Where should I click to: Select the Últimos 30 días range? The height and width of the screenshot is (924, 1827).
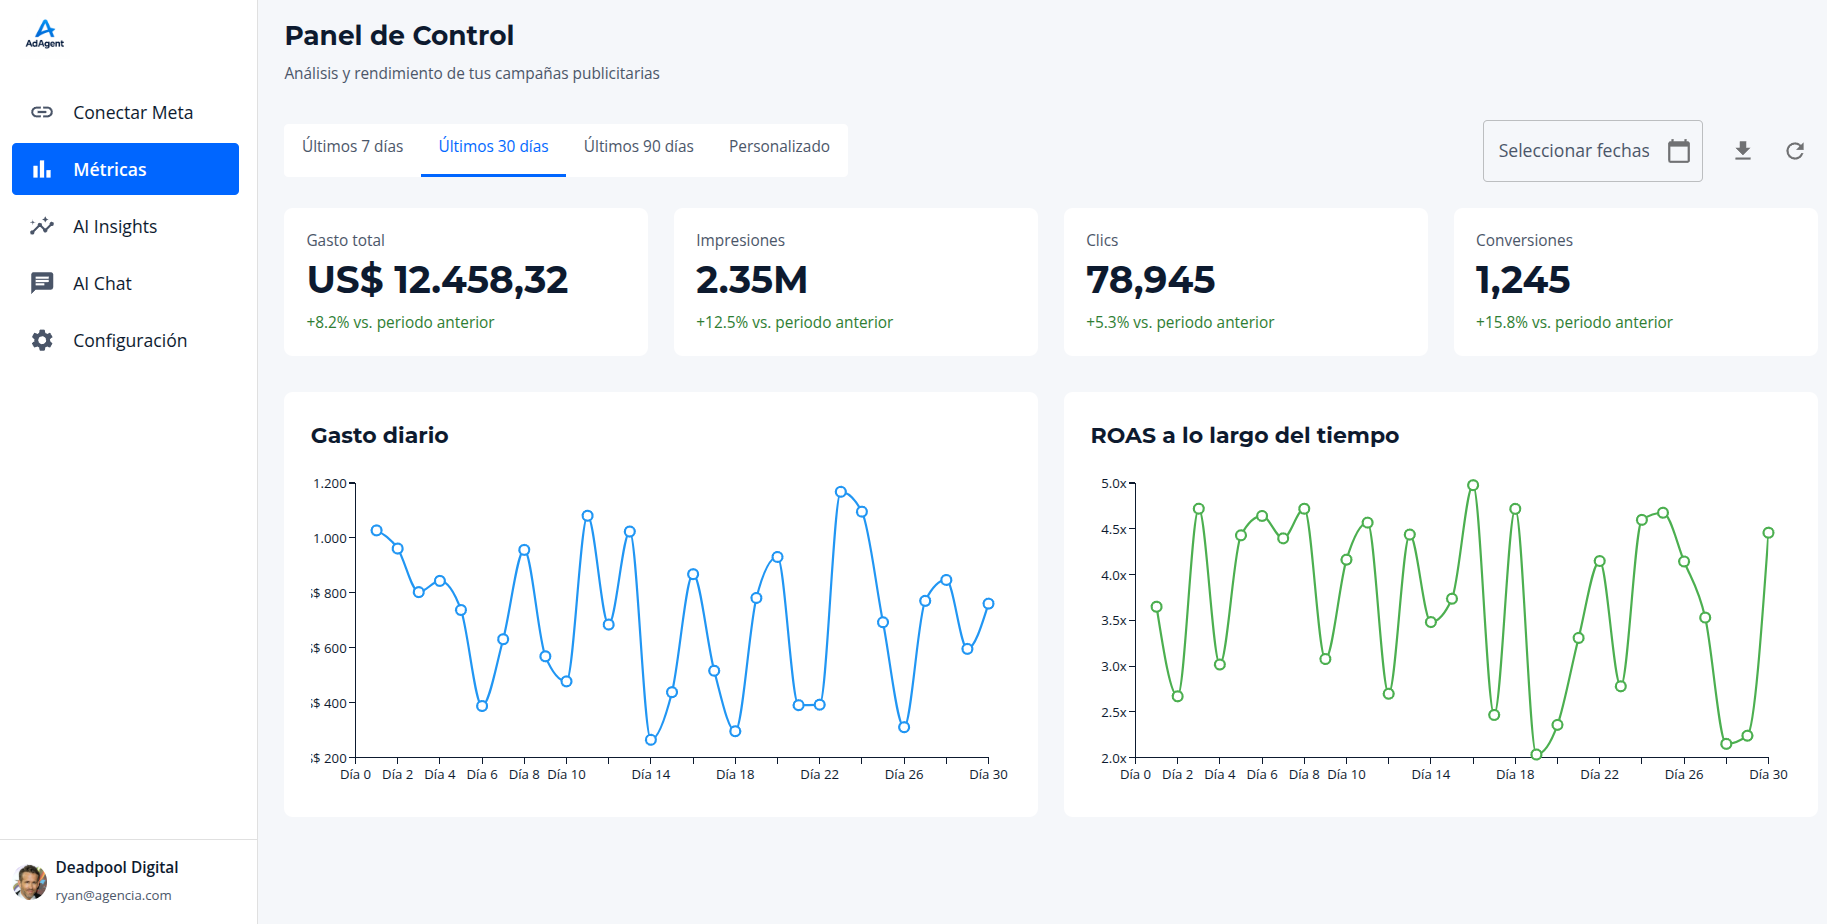[x=493, y=146]
